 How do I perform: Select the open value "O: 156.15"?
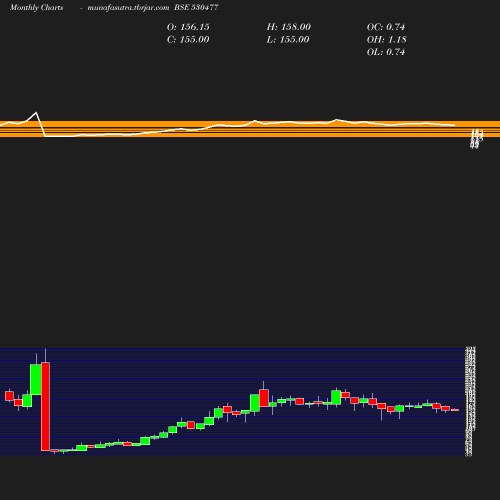click(x=188, y=27)
